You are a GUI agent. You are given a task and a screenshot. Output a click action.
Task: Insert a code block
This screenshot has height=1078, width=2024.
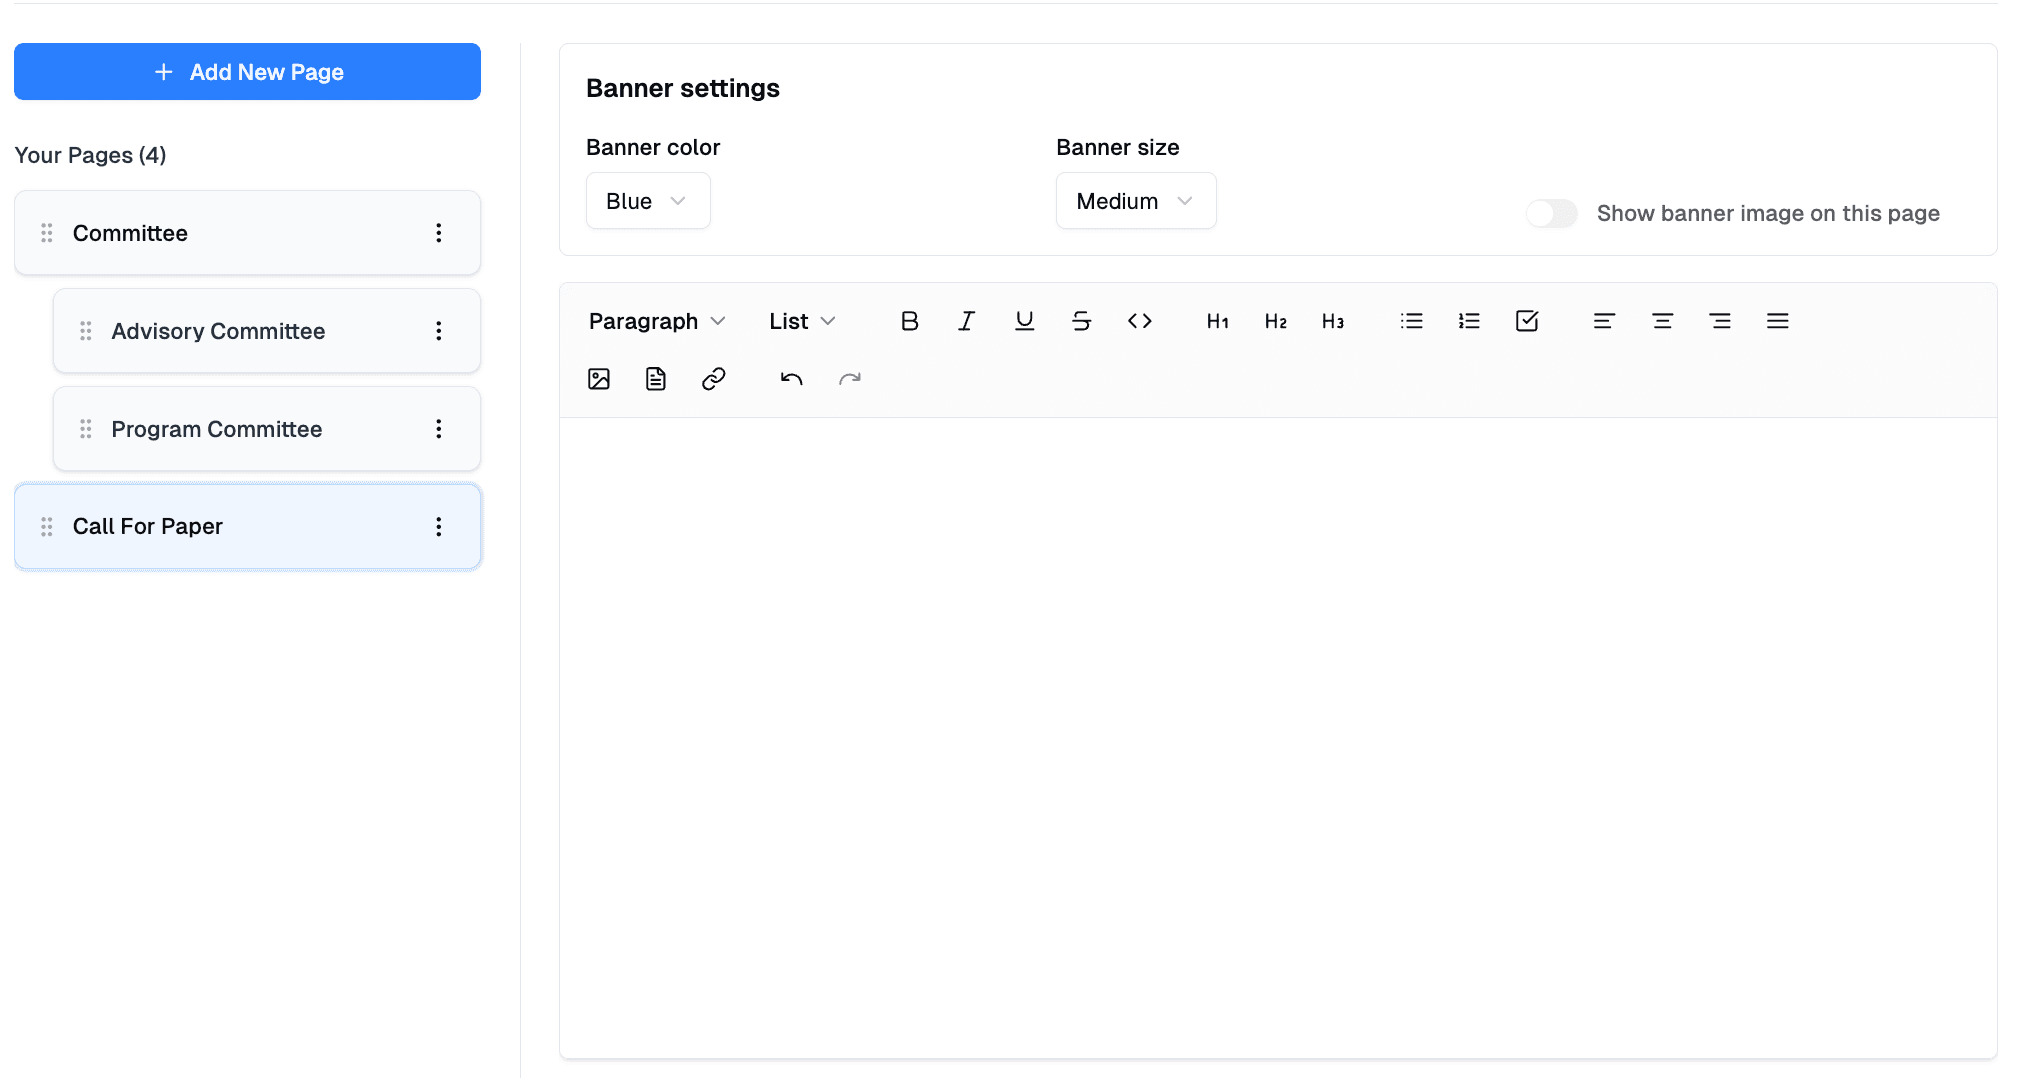pyautogui.click(x=1139, y=321)
